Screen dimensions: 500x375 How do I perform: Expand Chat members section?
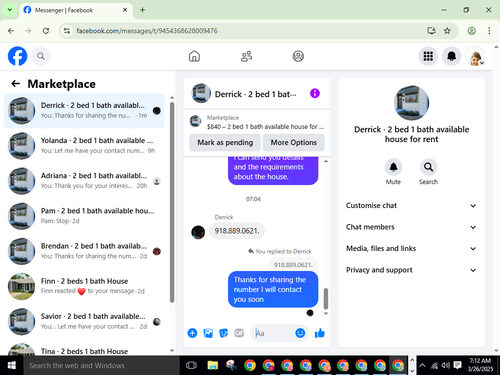coord(411,227)
